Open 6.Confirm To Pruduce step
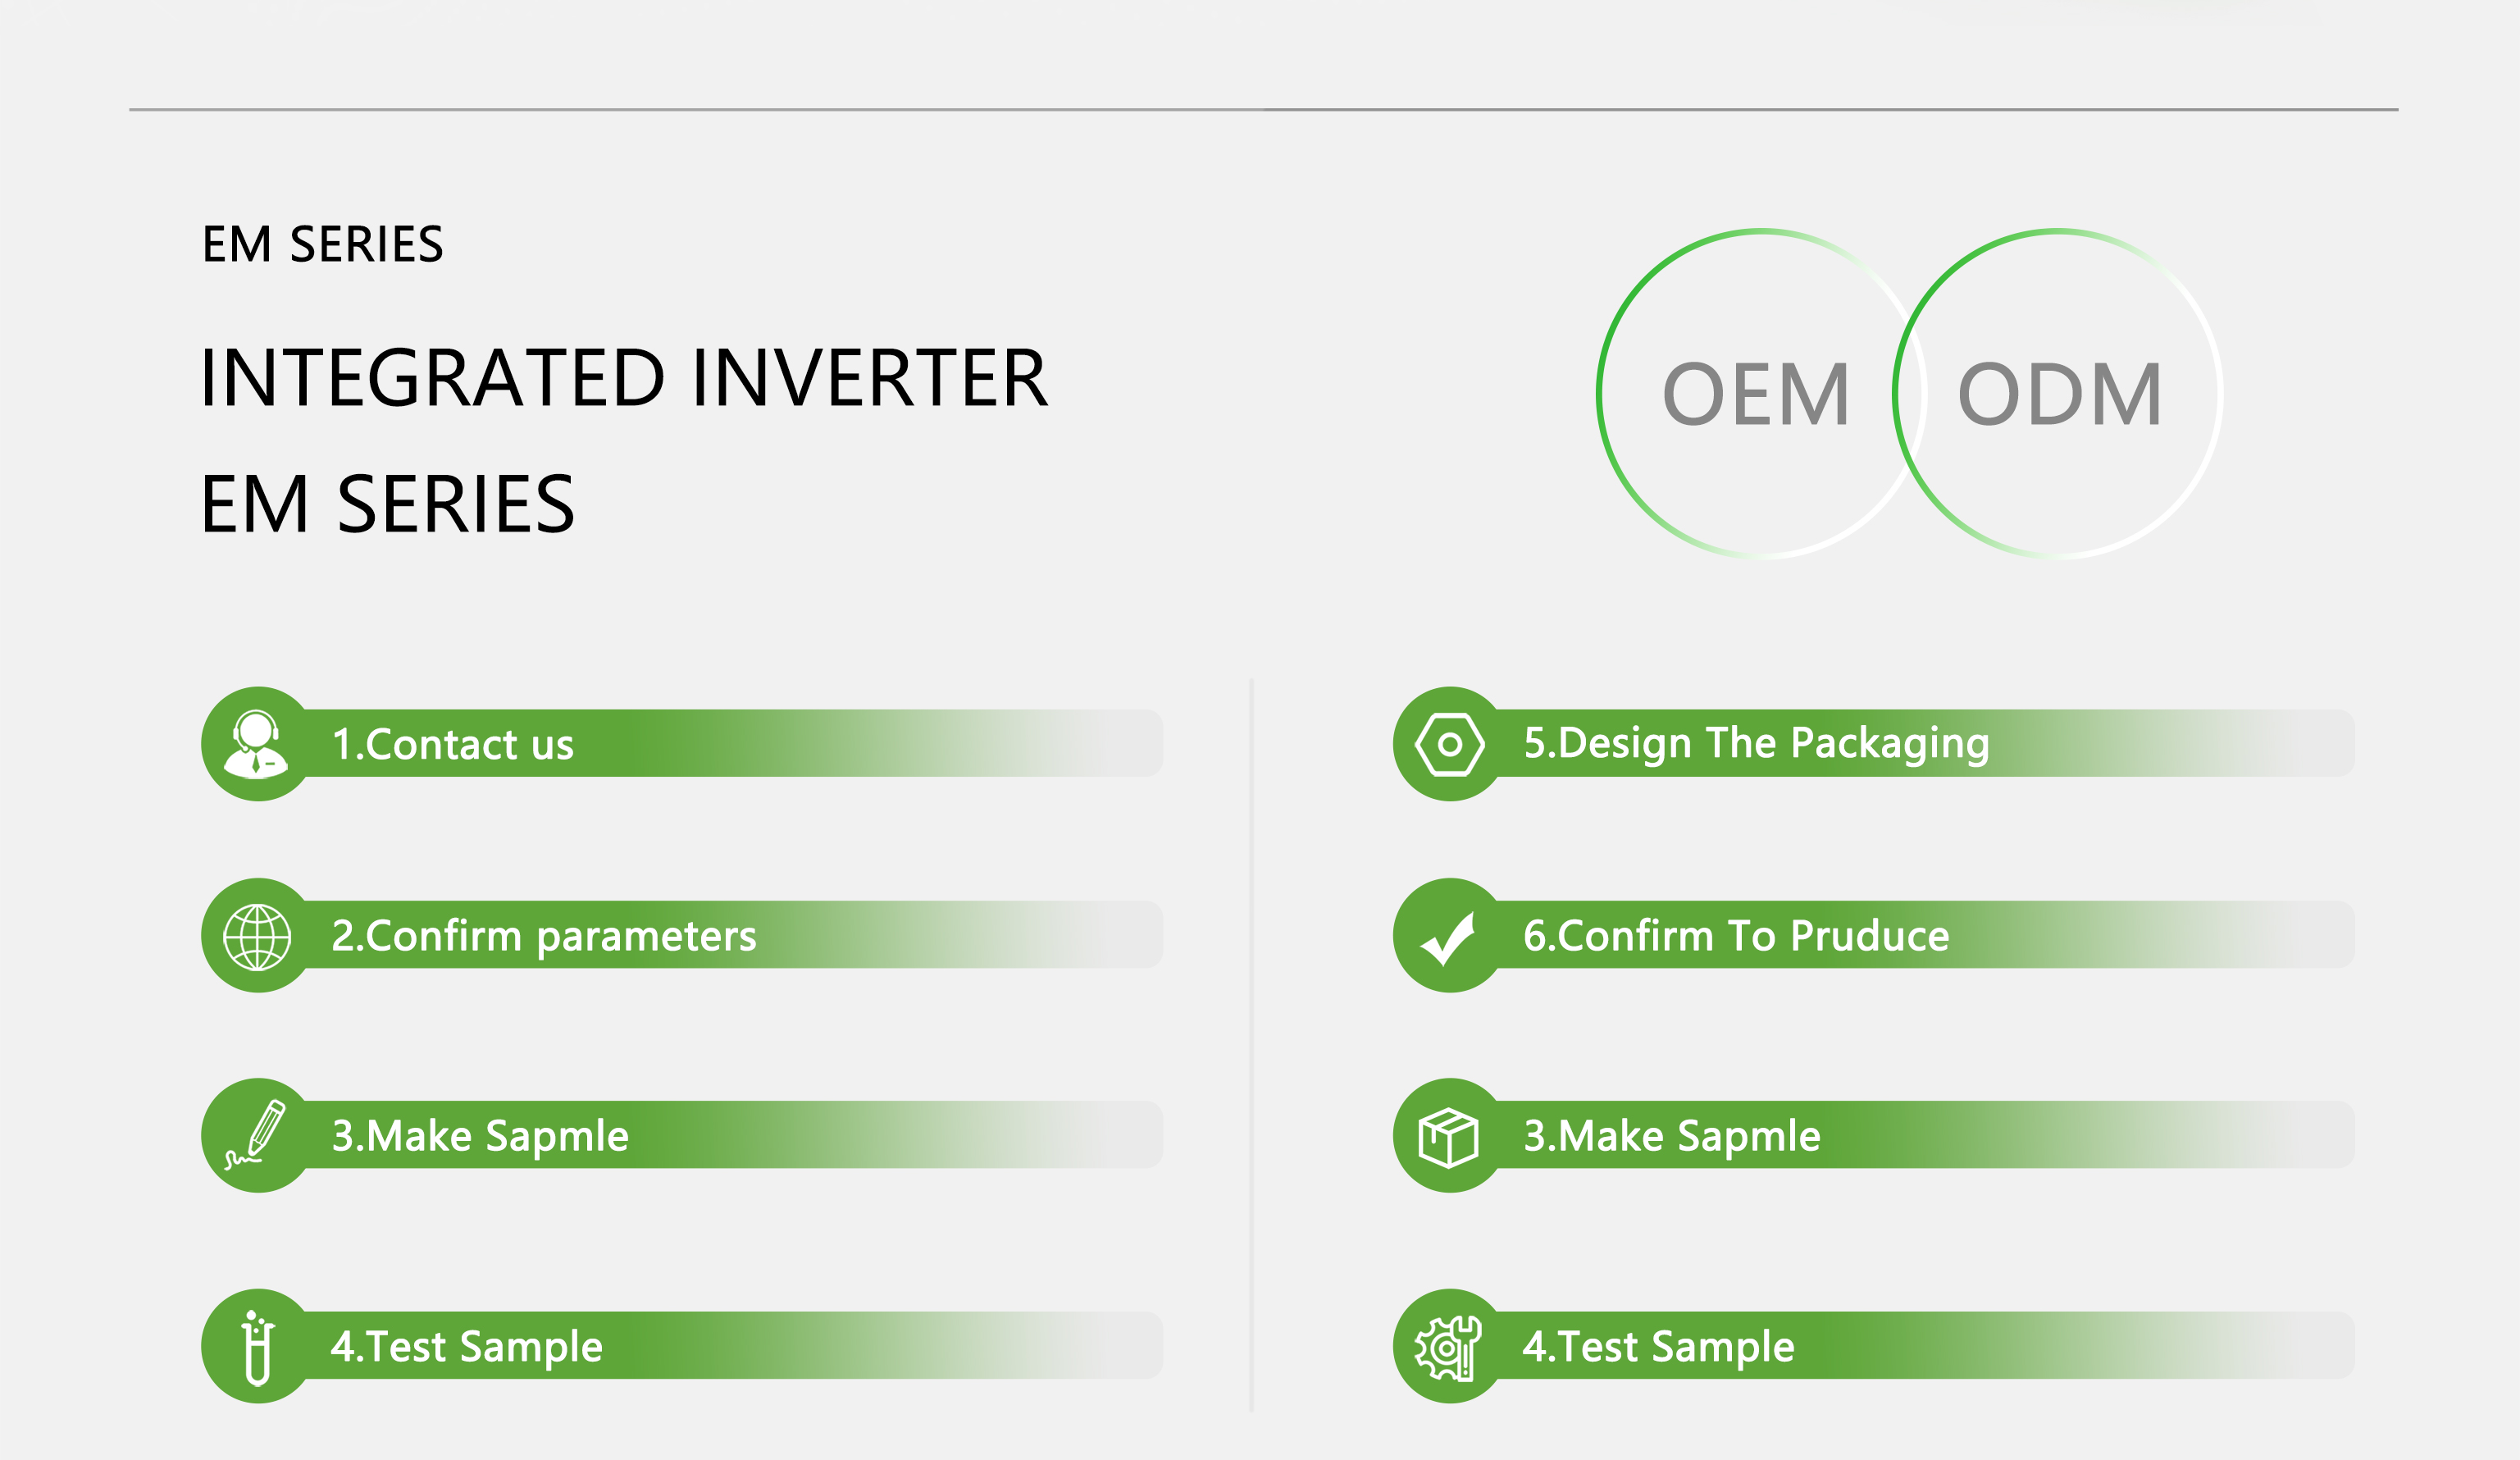 [1874, 936]
